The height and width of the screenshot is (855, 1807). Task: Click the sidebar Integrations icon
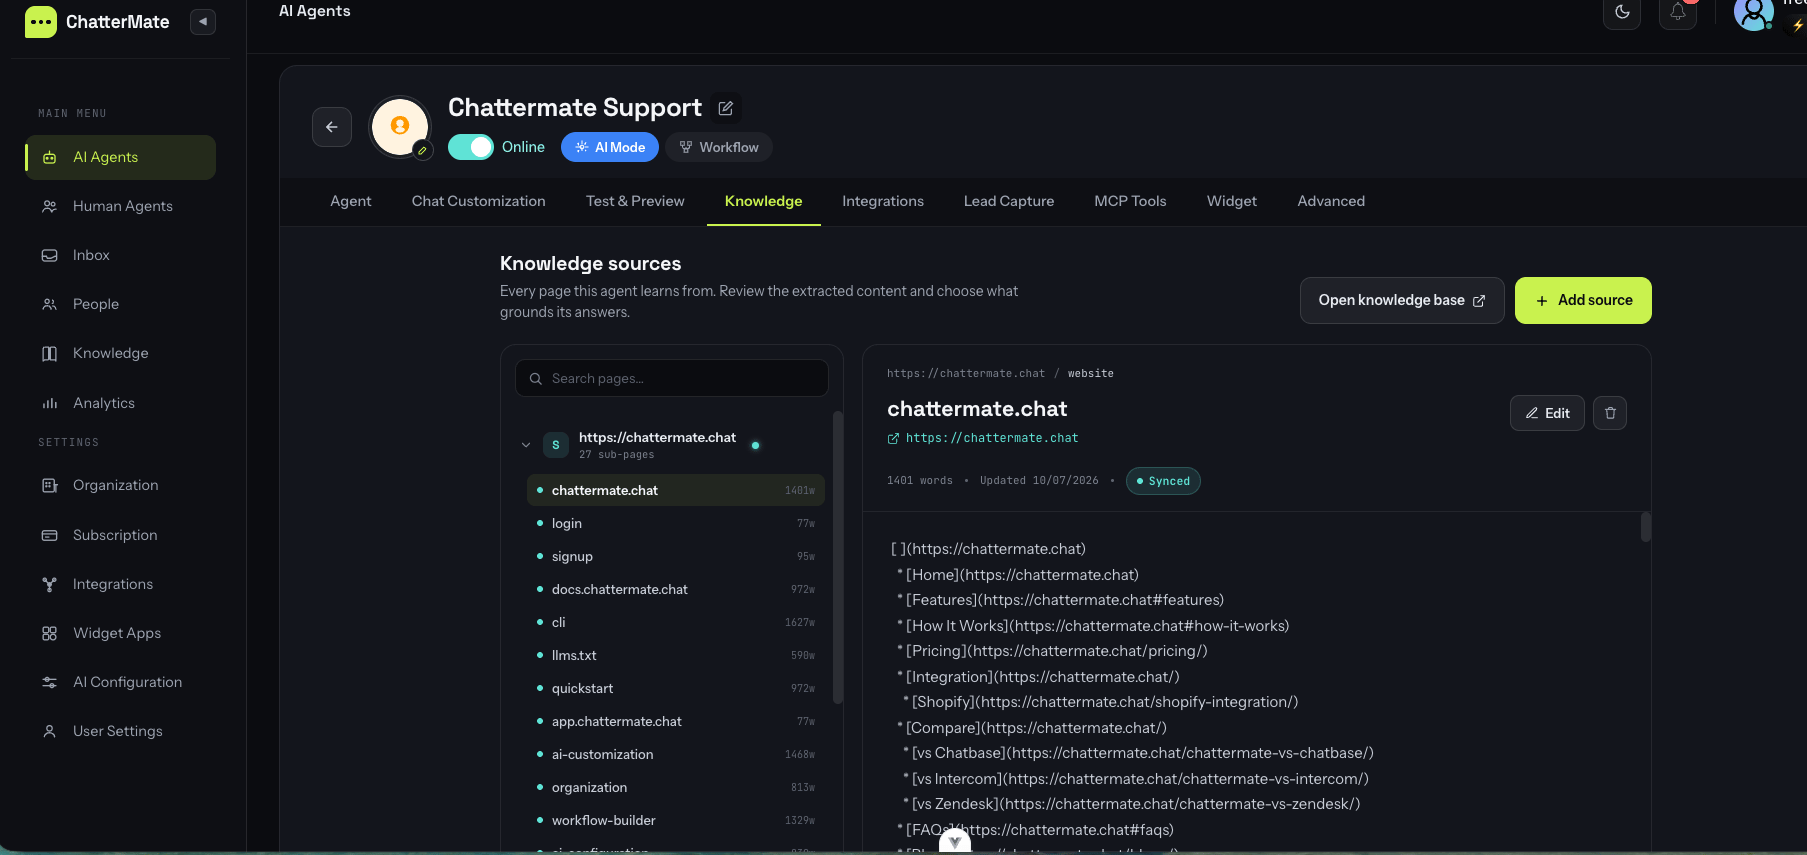click(x=49, y=584)
